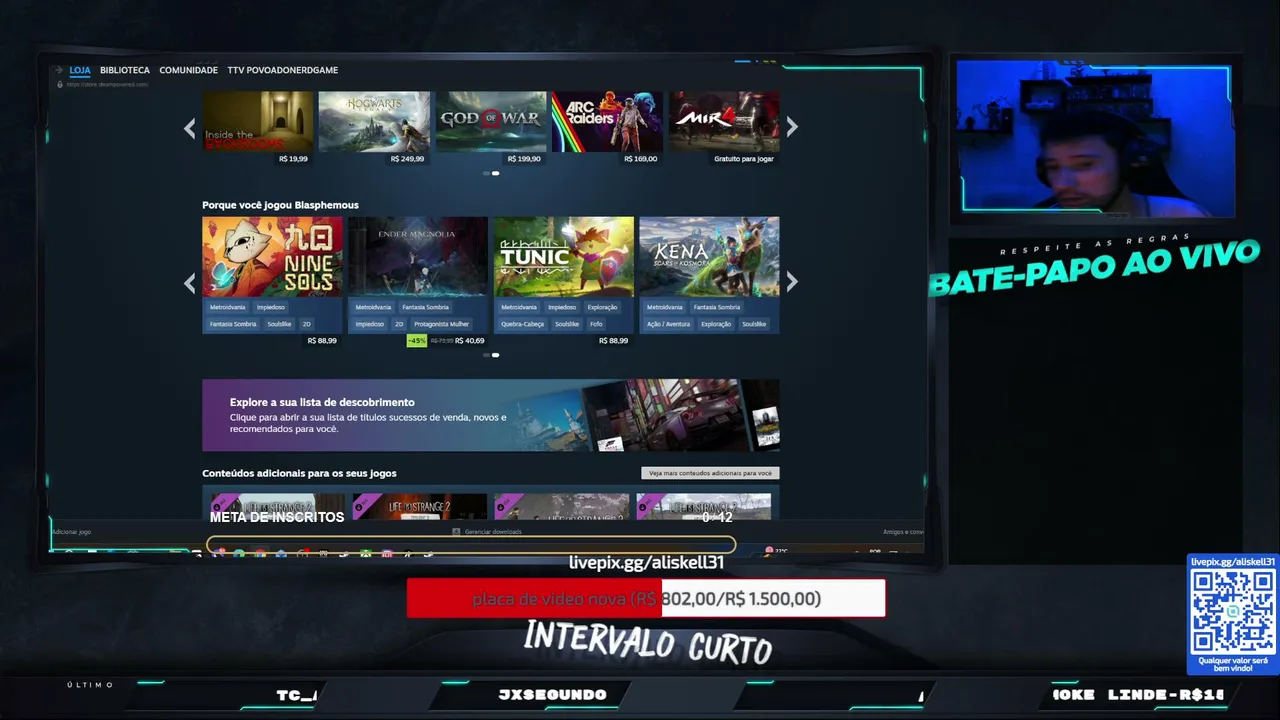The height and width of the screenshot is (720, 1280).
Task: Click the Soulslike tag under Nine Sols
Action: point(279,324)
